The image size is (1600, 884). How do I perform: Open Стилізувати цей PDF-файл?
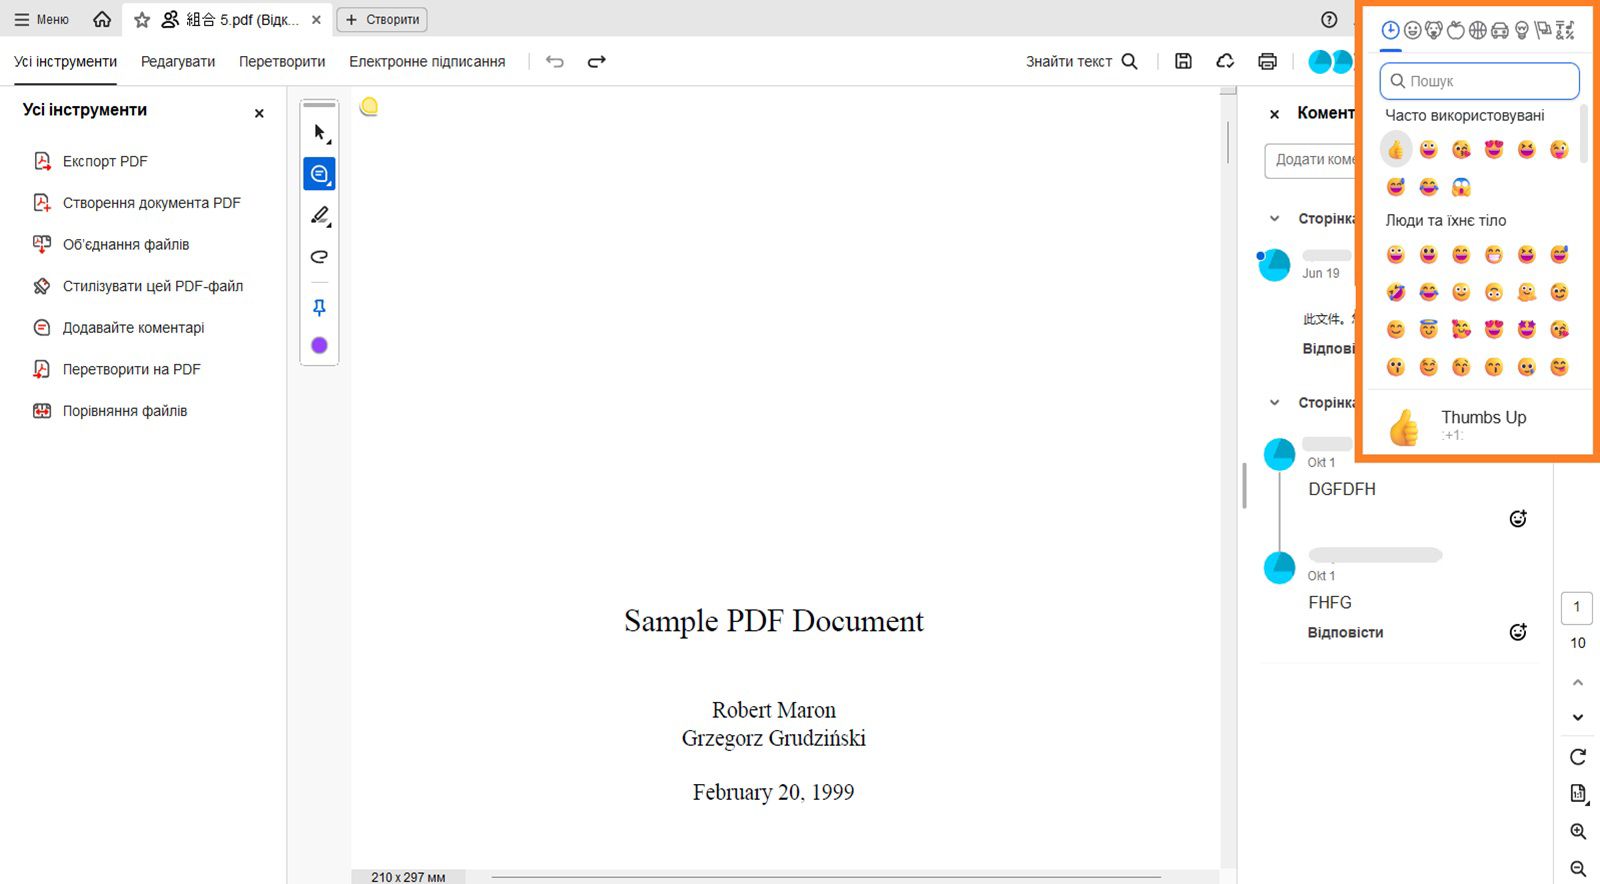138,286
